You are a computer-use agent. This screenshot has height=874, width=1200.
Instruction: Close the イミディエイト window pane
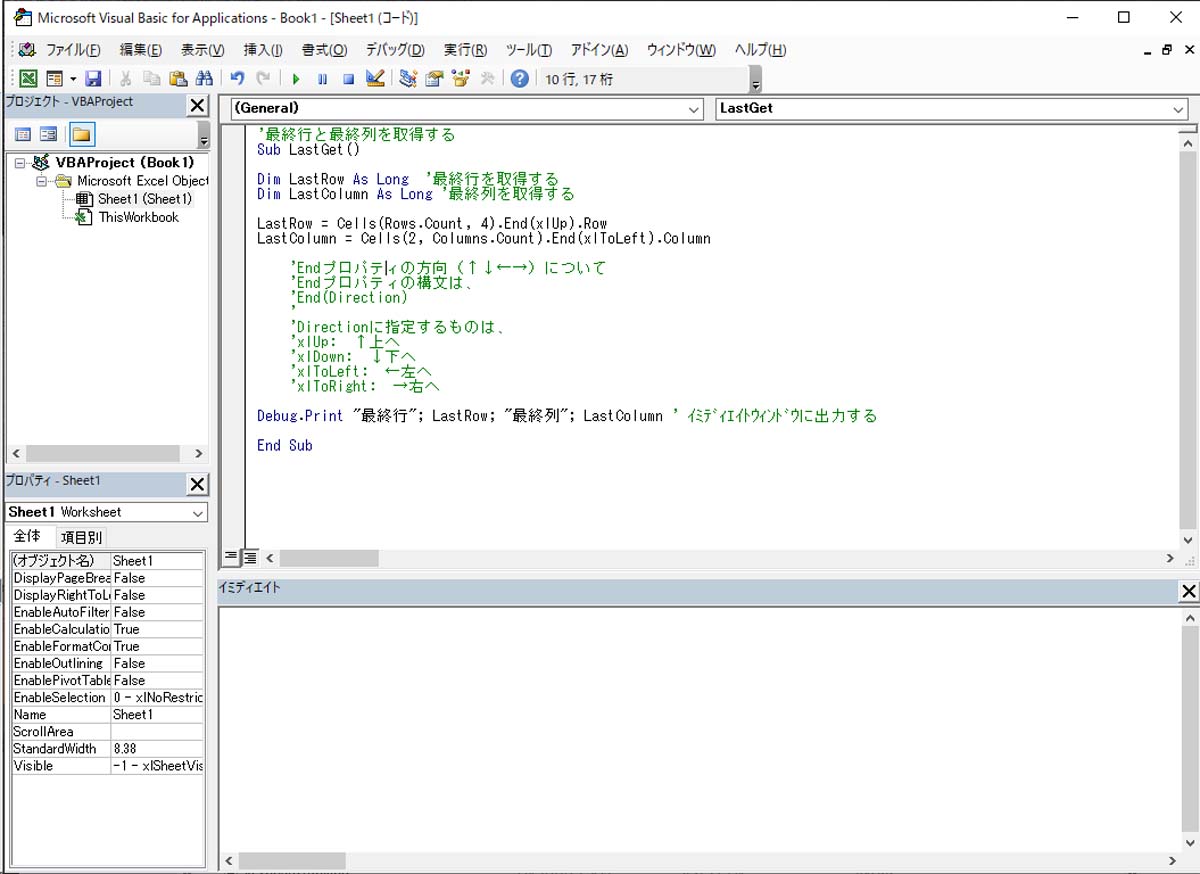(x=1188, y=592)
